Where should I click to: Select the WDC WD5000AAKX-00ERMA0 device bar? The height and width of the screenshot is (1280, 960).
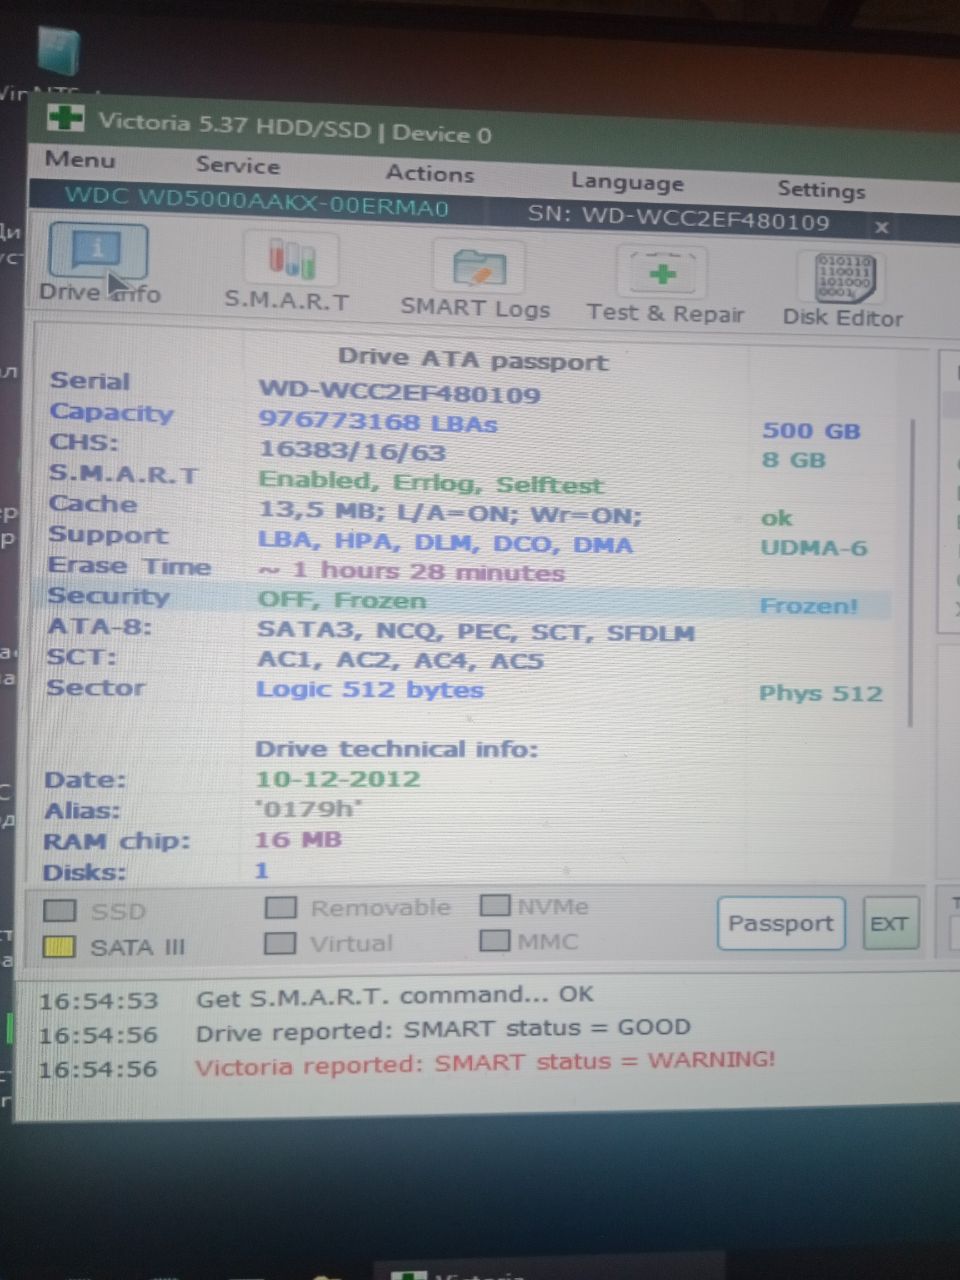(257, 201)
